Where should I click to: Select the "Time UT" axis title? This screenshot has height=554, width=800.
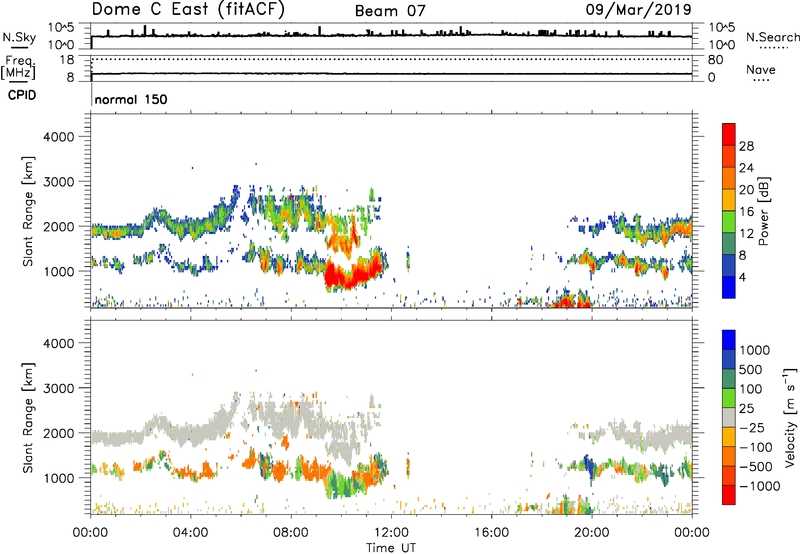(x=391, y=548)
